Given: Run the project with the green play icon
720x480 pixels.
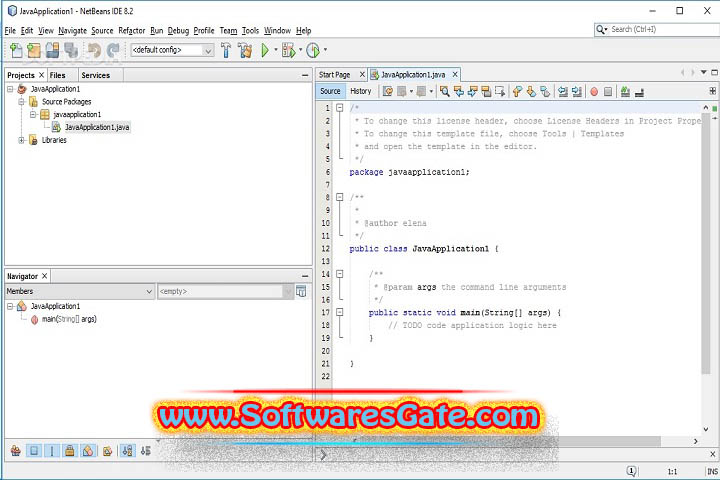Looking at the screenshot, I should pyautogui.click(x=265, y=50).
